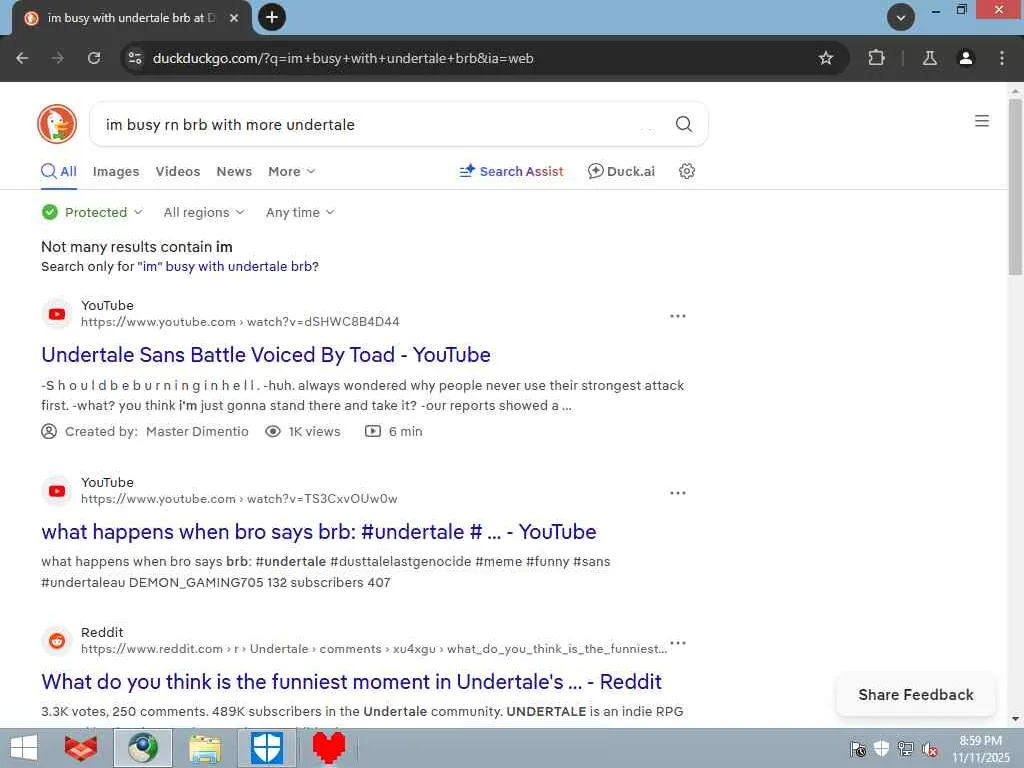
Task: Open more options for Toad video result
Action: tap(678, 316)
